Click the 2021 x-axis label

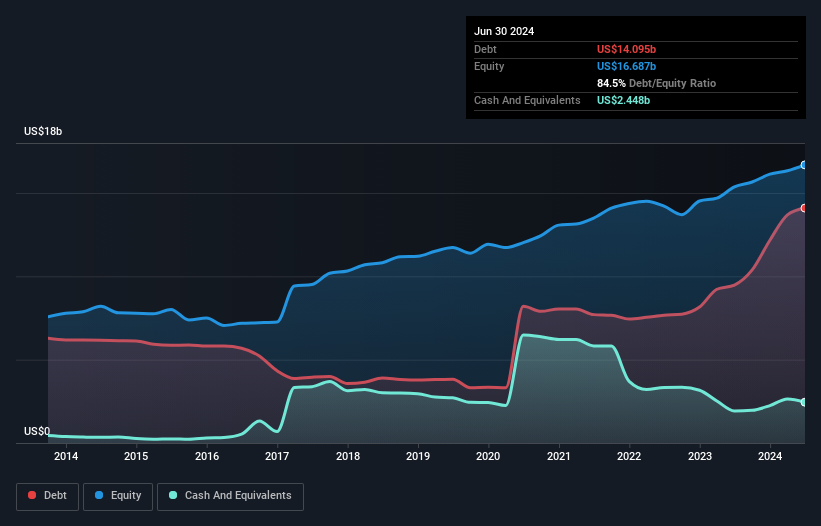tap(559, 456)
